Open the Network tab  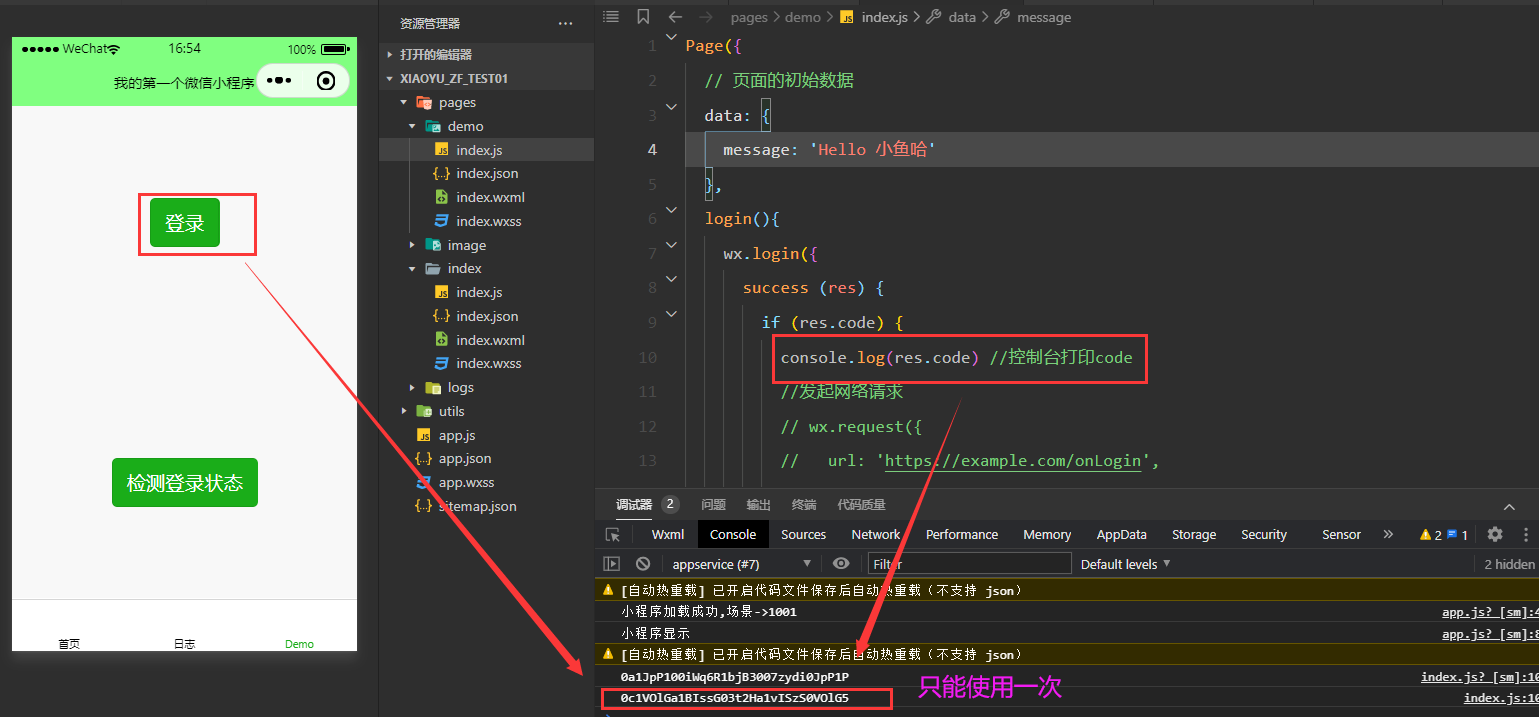pyautogui.click(x=876, y=535)
